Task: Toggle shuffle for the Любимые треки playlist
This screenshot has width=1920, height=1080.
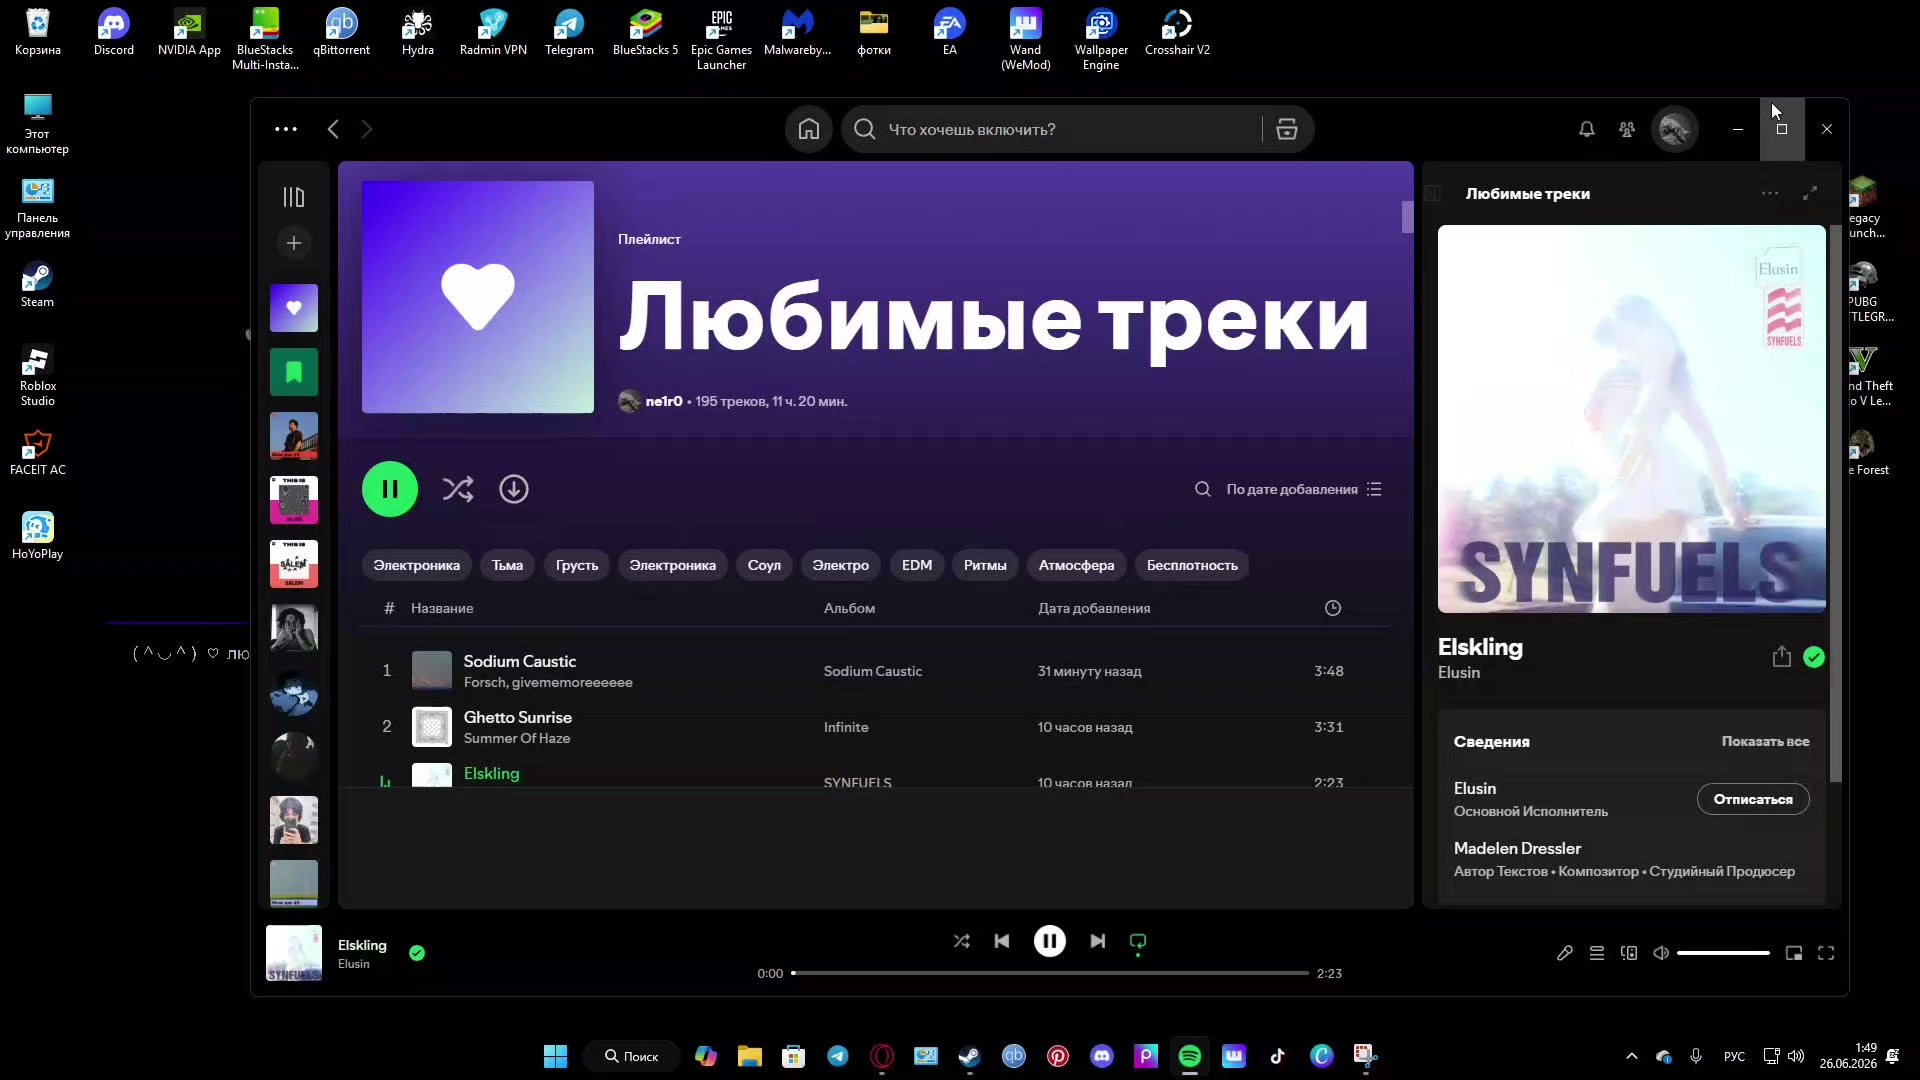Action: click(458, 489)
